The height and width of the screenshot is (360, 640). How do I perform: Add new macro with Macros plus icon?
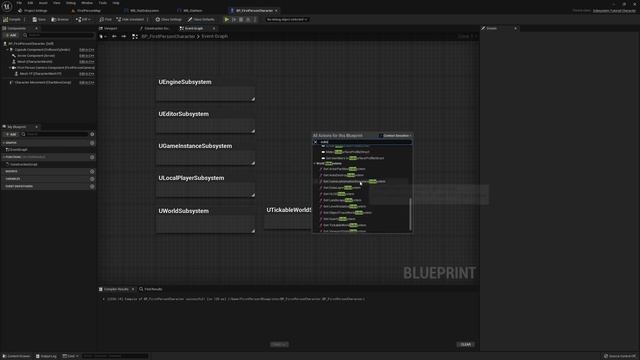[92, 171]
